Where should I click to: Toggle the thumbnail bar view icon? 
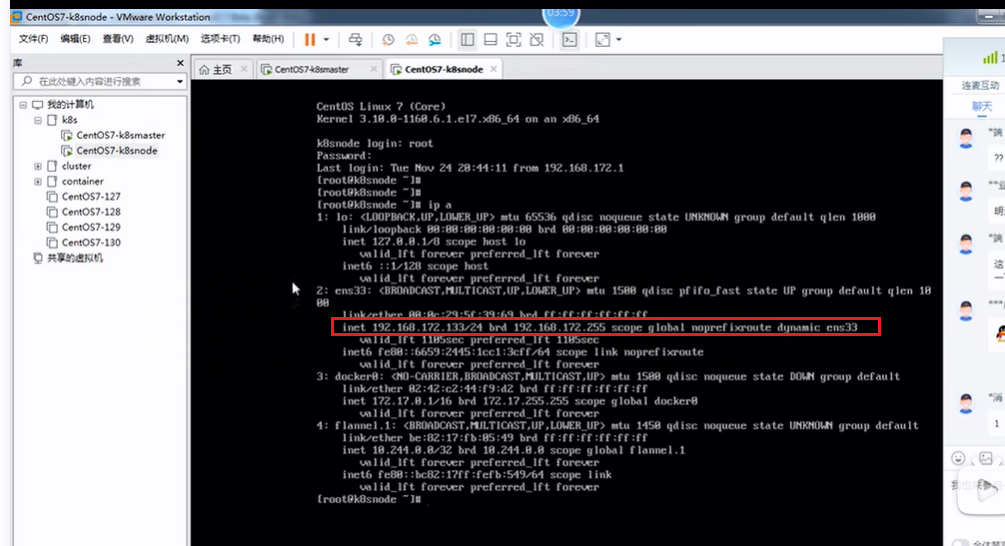click(490, 40)
